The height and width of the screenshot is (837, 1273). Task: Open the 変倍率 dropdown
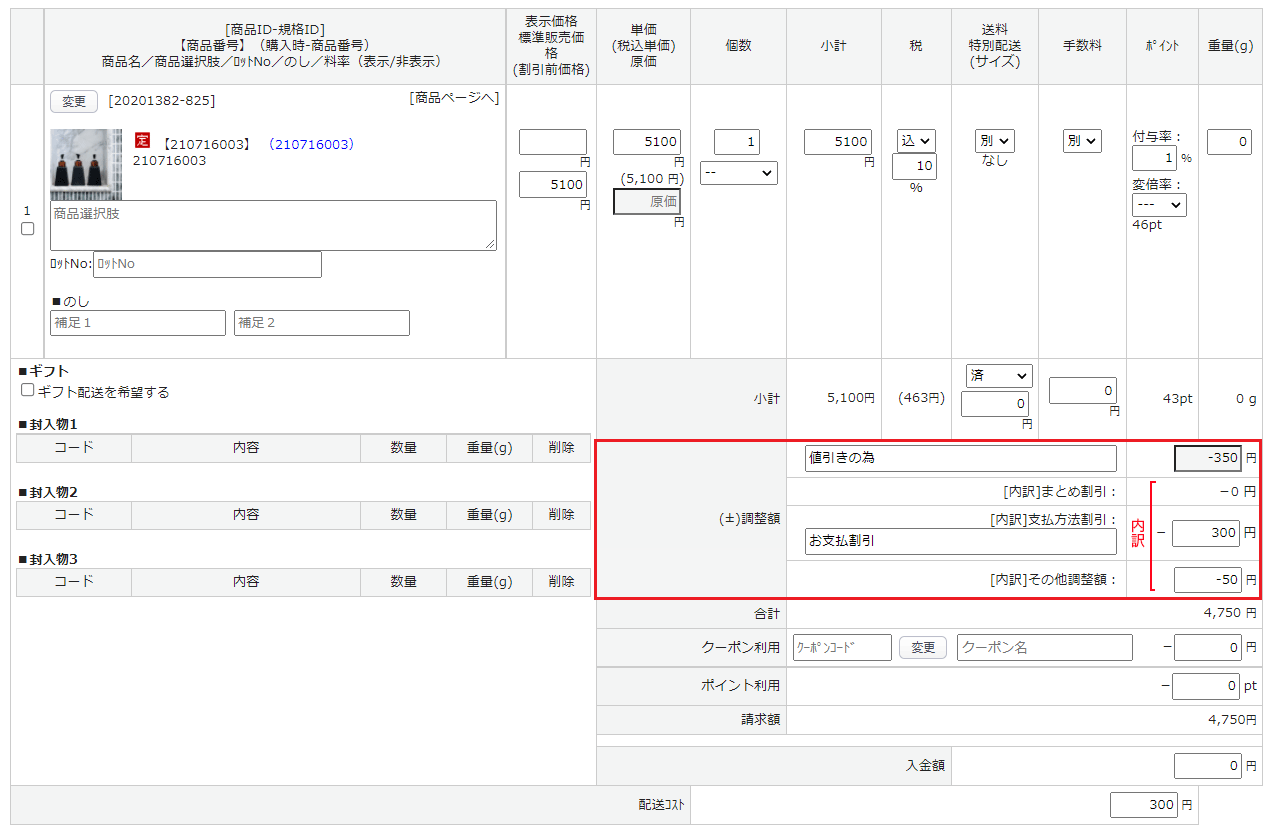[1158, 204]
